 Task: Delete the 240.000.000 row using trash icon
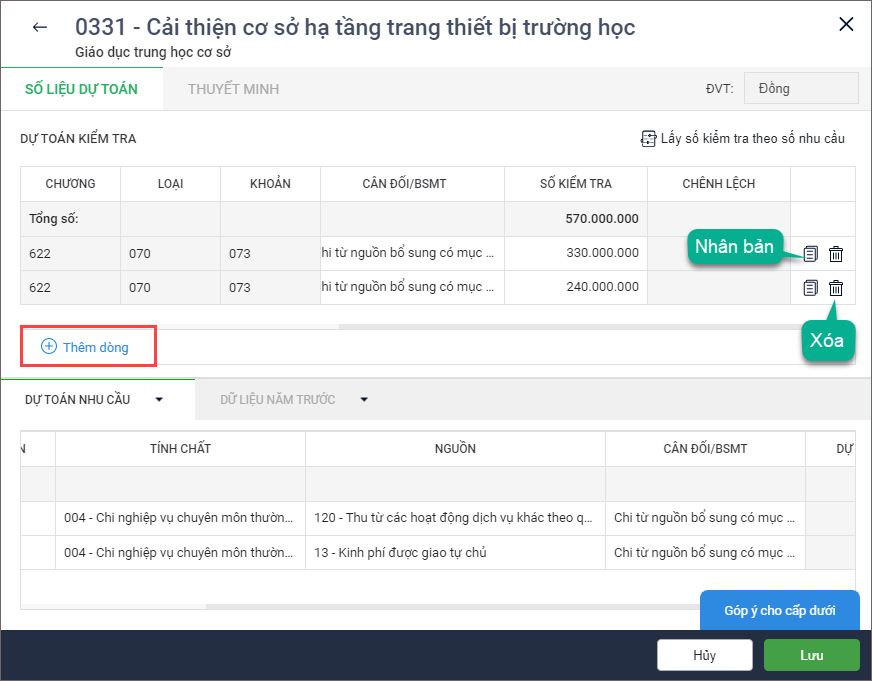click(x=836, y=287)
